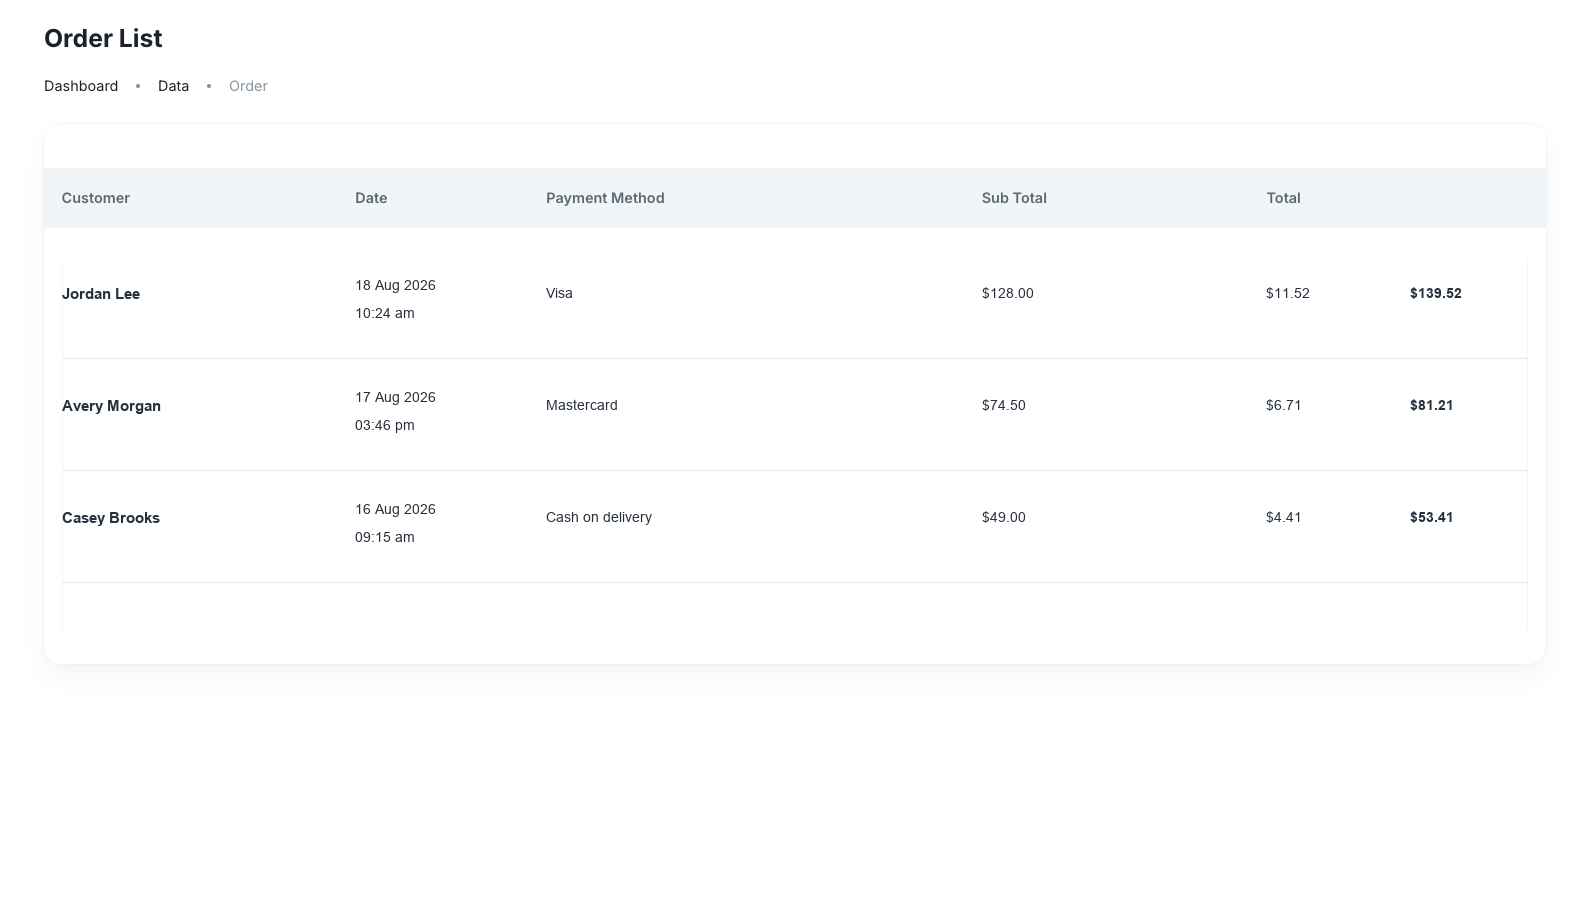The width and height of the screenshot is (1590, 924).
Task: Click the $49.00 sub total value
Action: click(x=1004, y=517)
